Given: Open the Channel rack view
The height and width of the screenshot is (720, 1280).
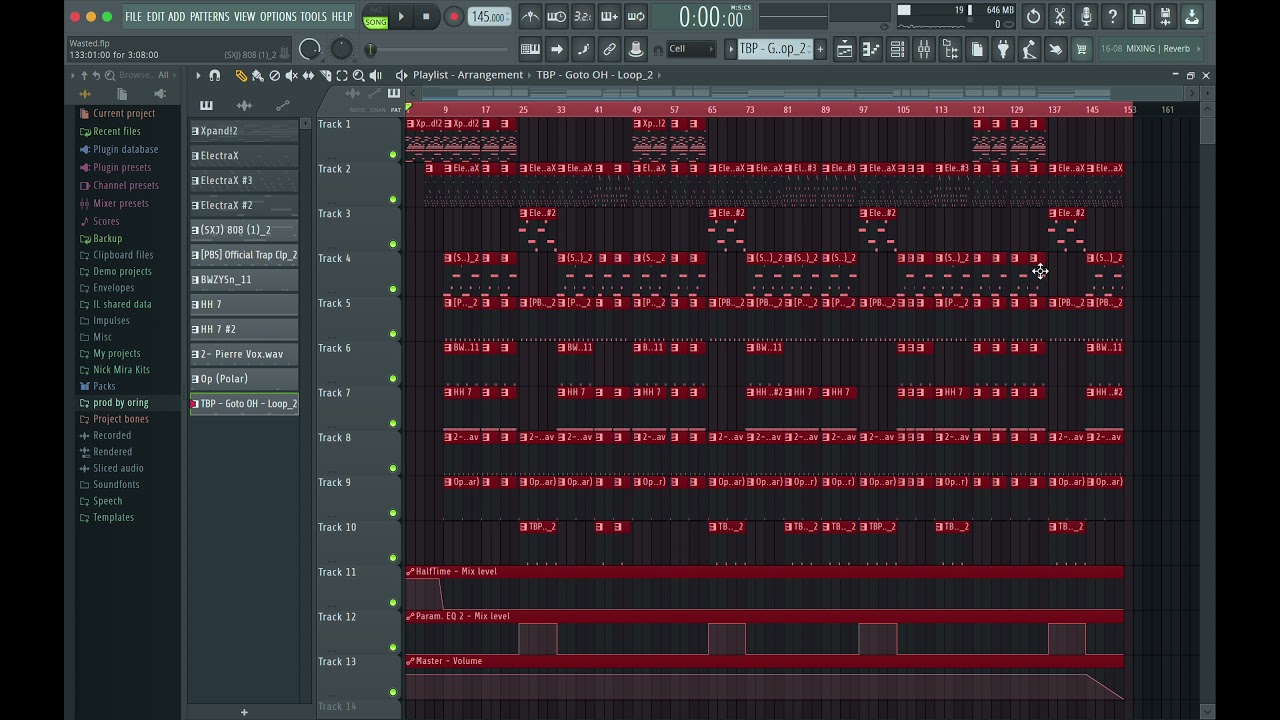Looking at the screenshot, I should pyautogui.click(x=897, y=49).
